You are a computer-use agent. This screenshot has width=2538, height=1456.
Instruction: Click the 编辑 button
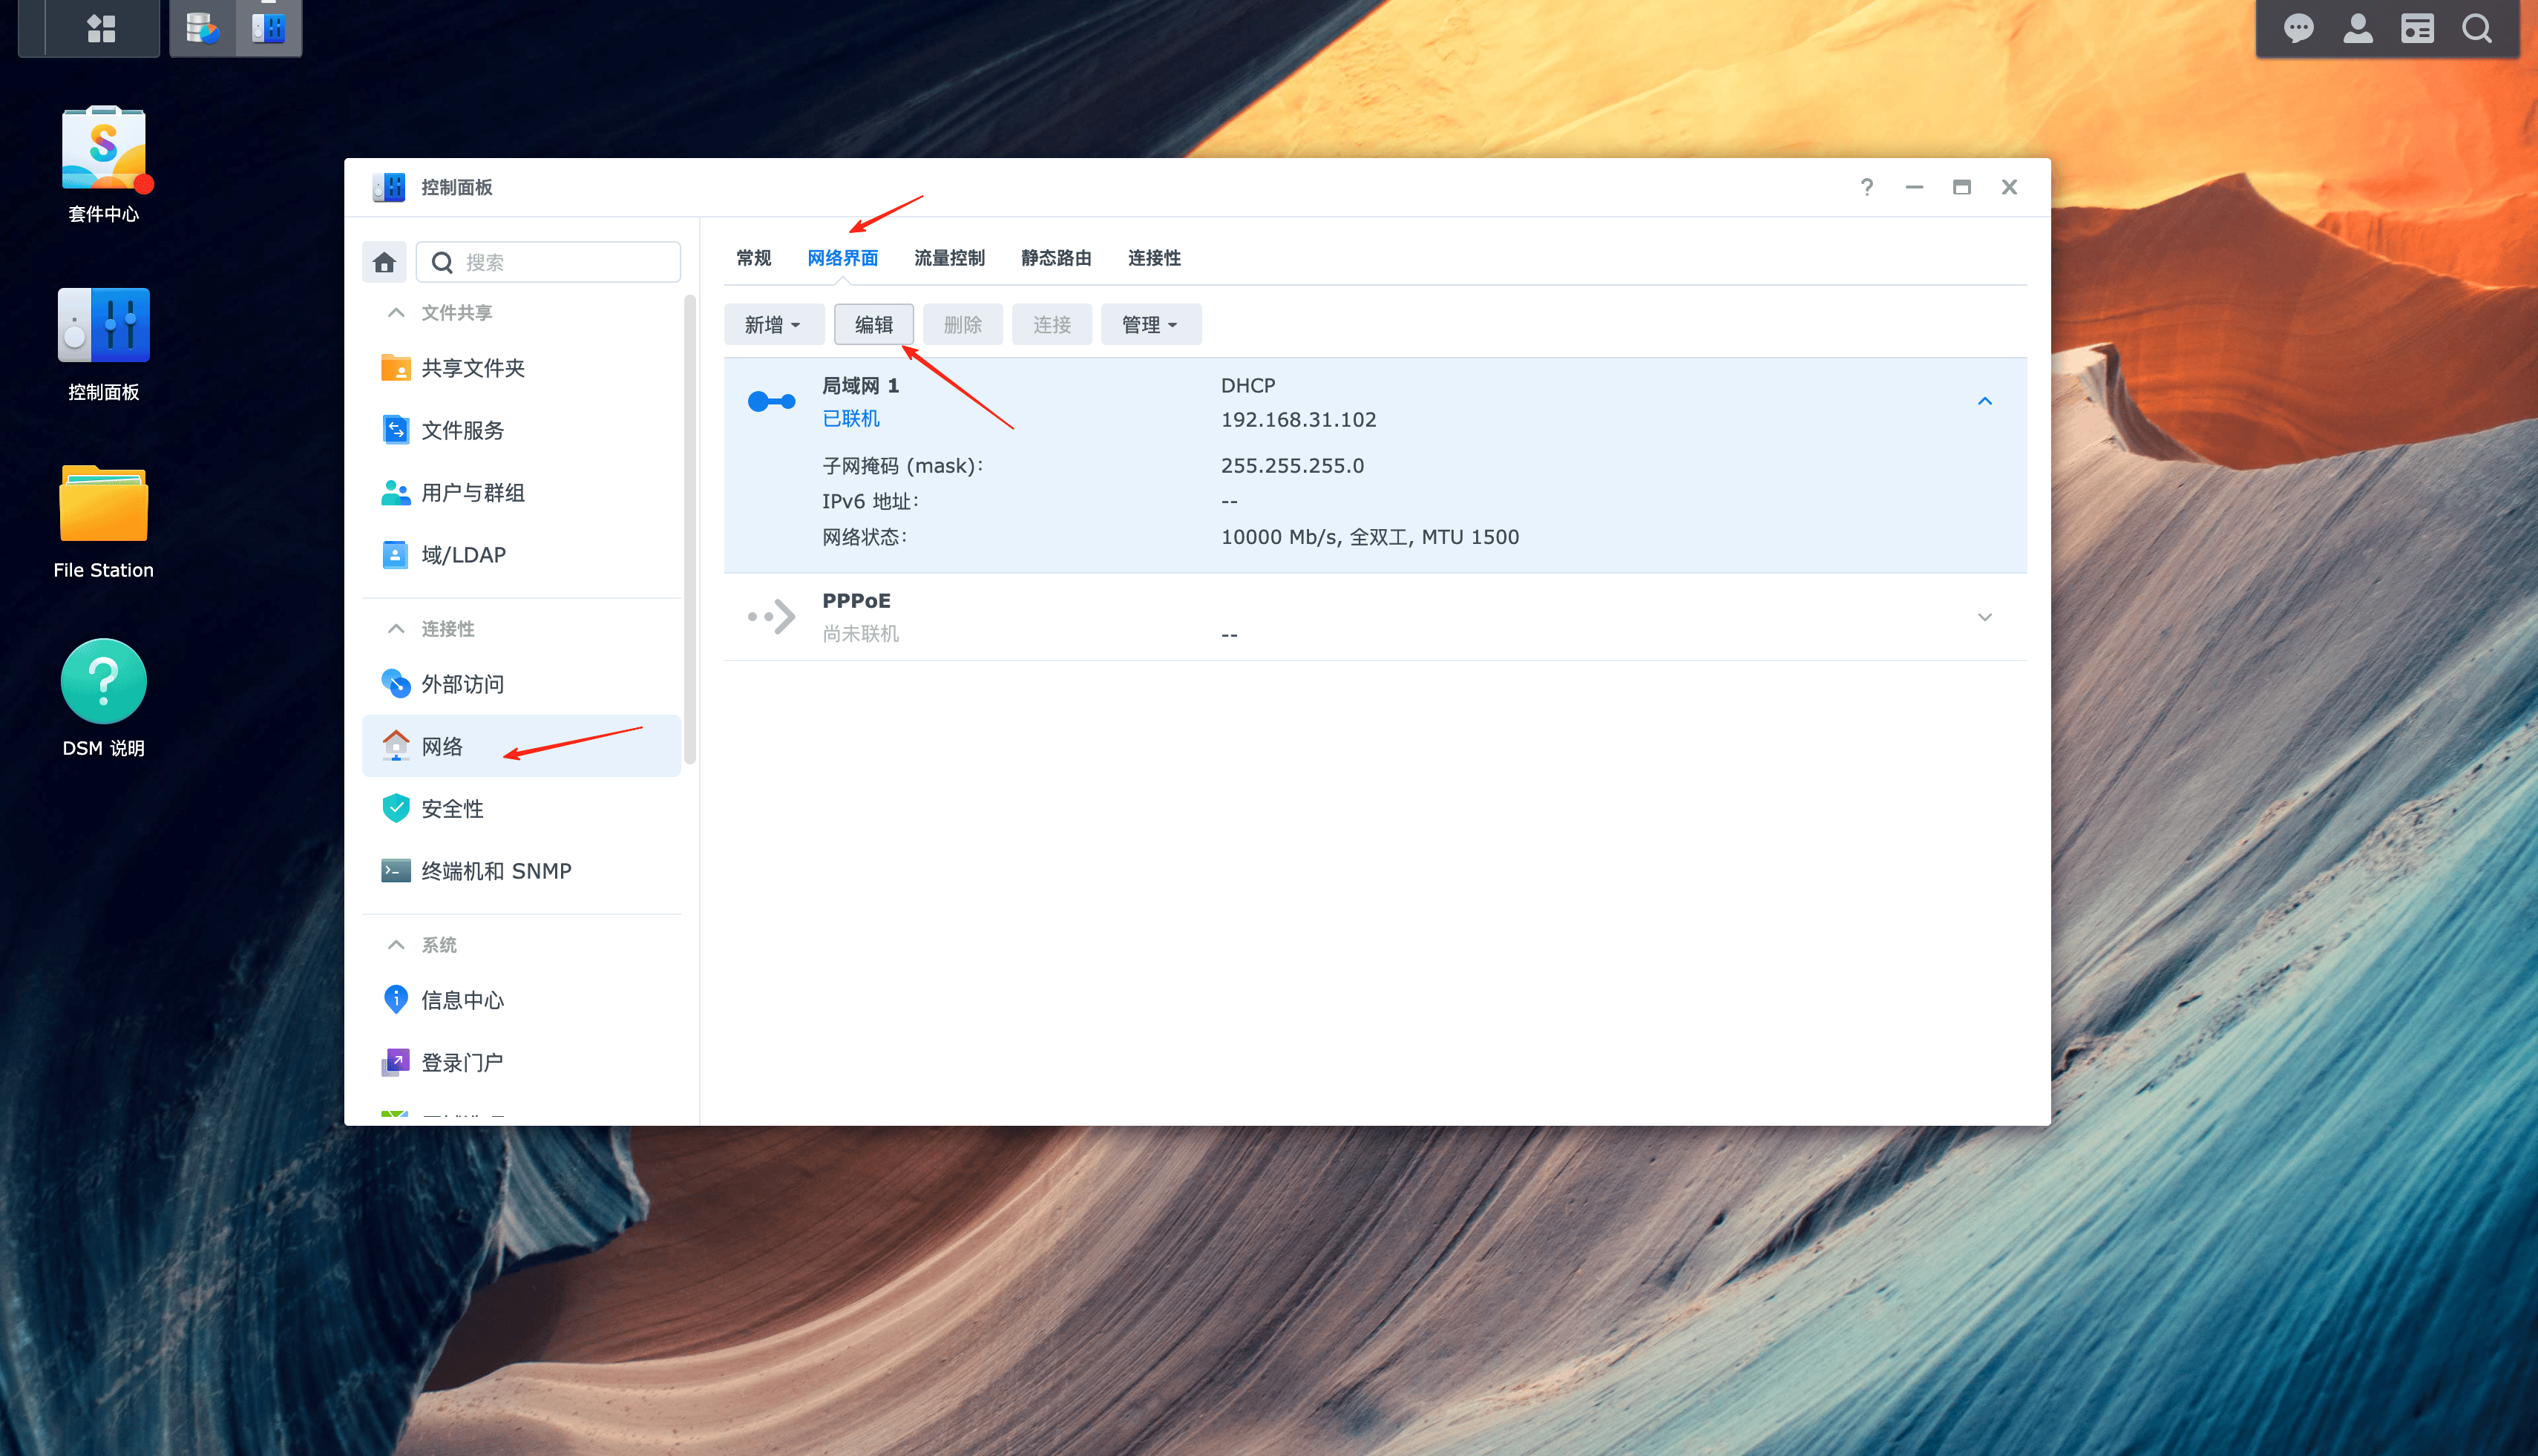tap(873, 325)
